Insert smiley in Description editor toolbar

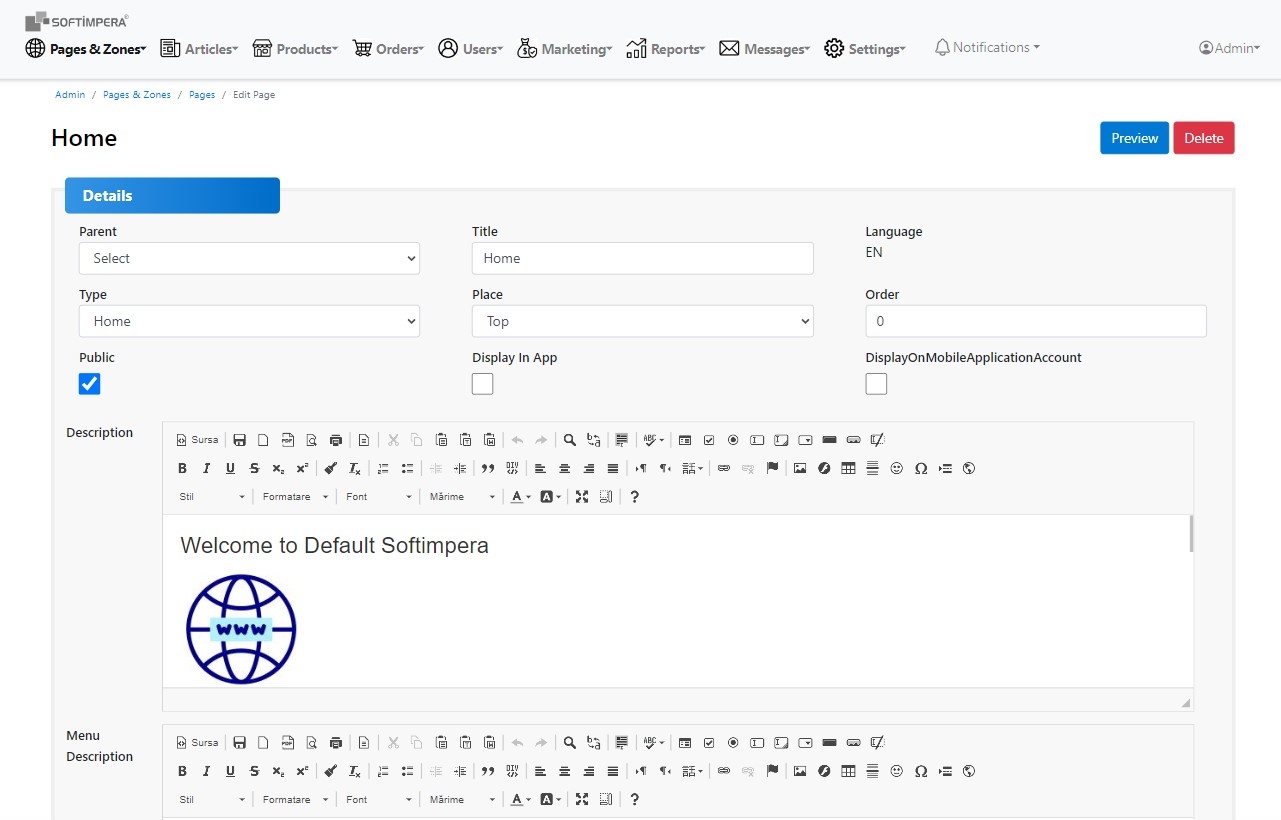pyautogui.click(x=897, y=468)
